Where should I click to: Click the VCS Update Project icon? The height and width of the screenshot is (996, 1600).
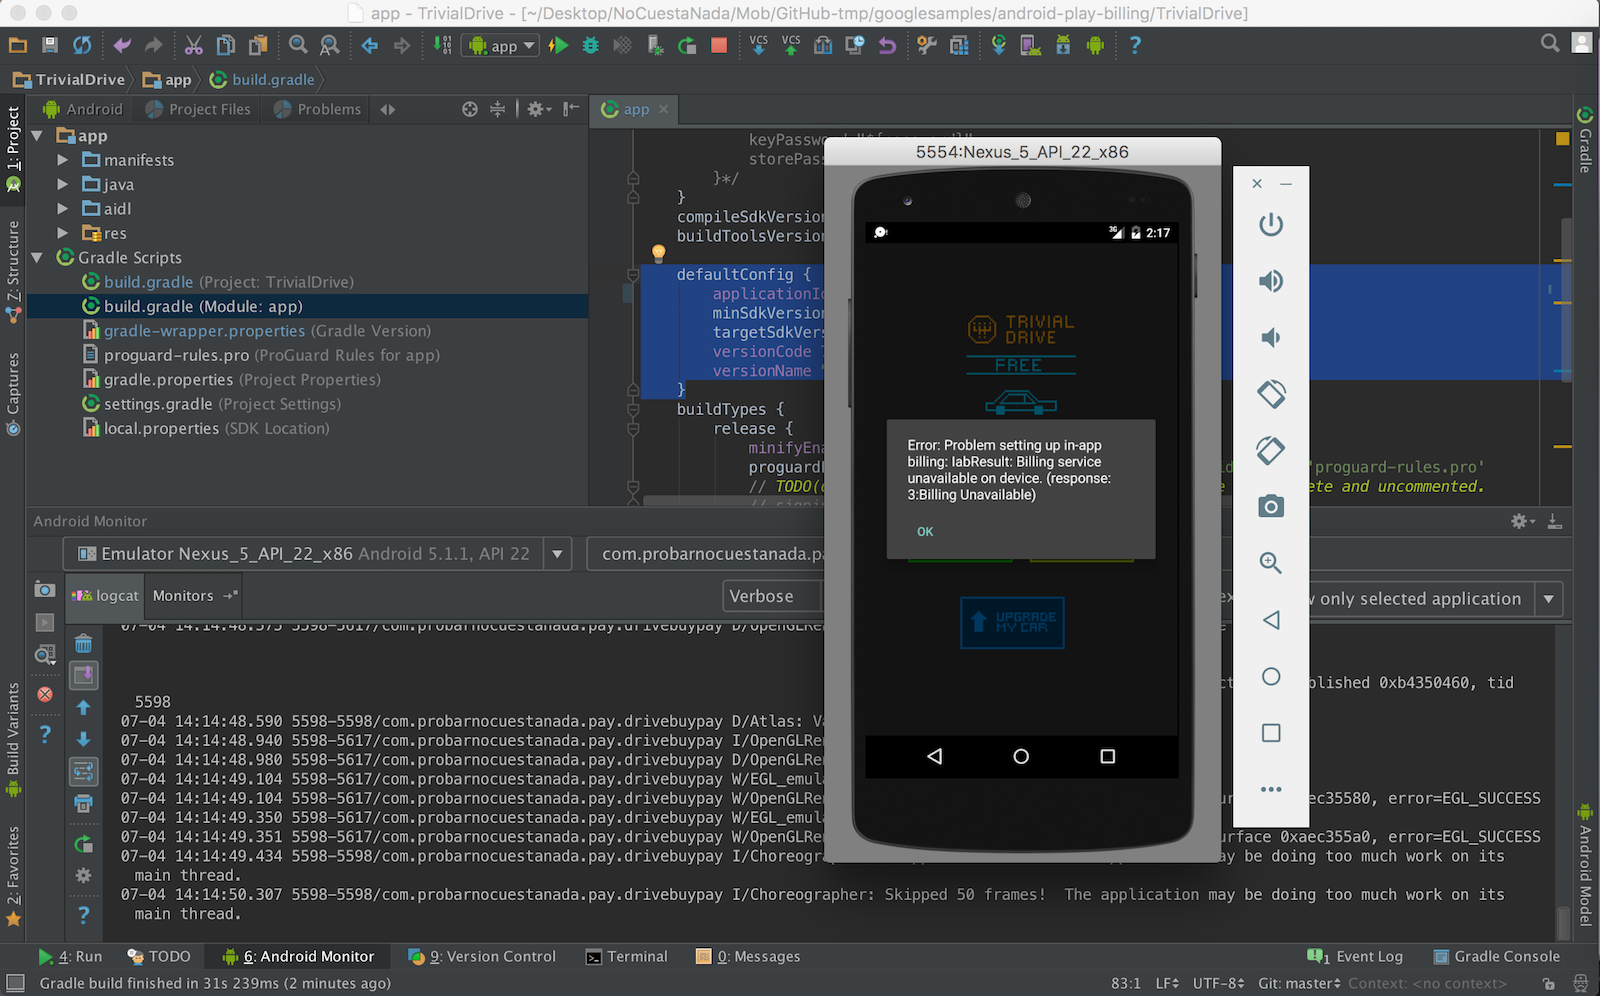click(759, 45)
